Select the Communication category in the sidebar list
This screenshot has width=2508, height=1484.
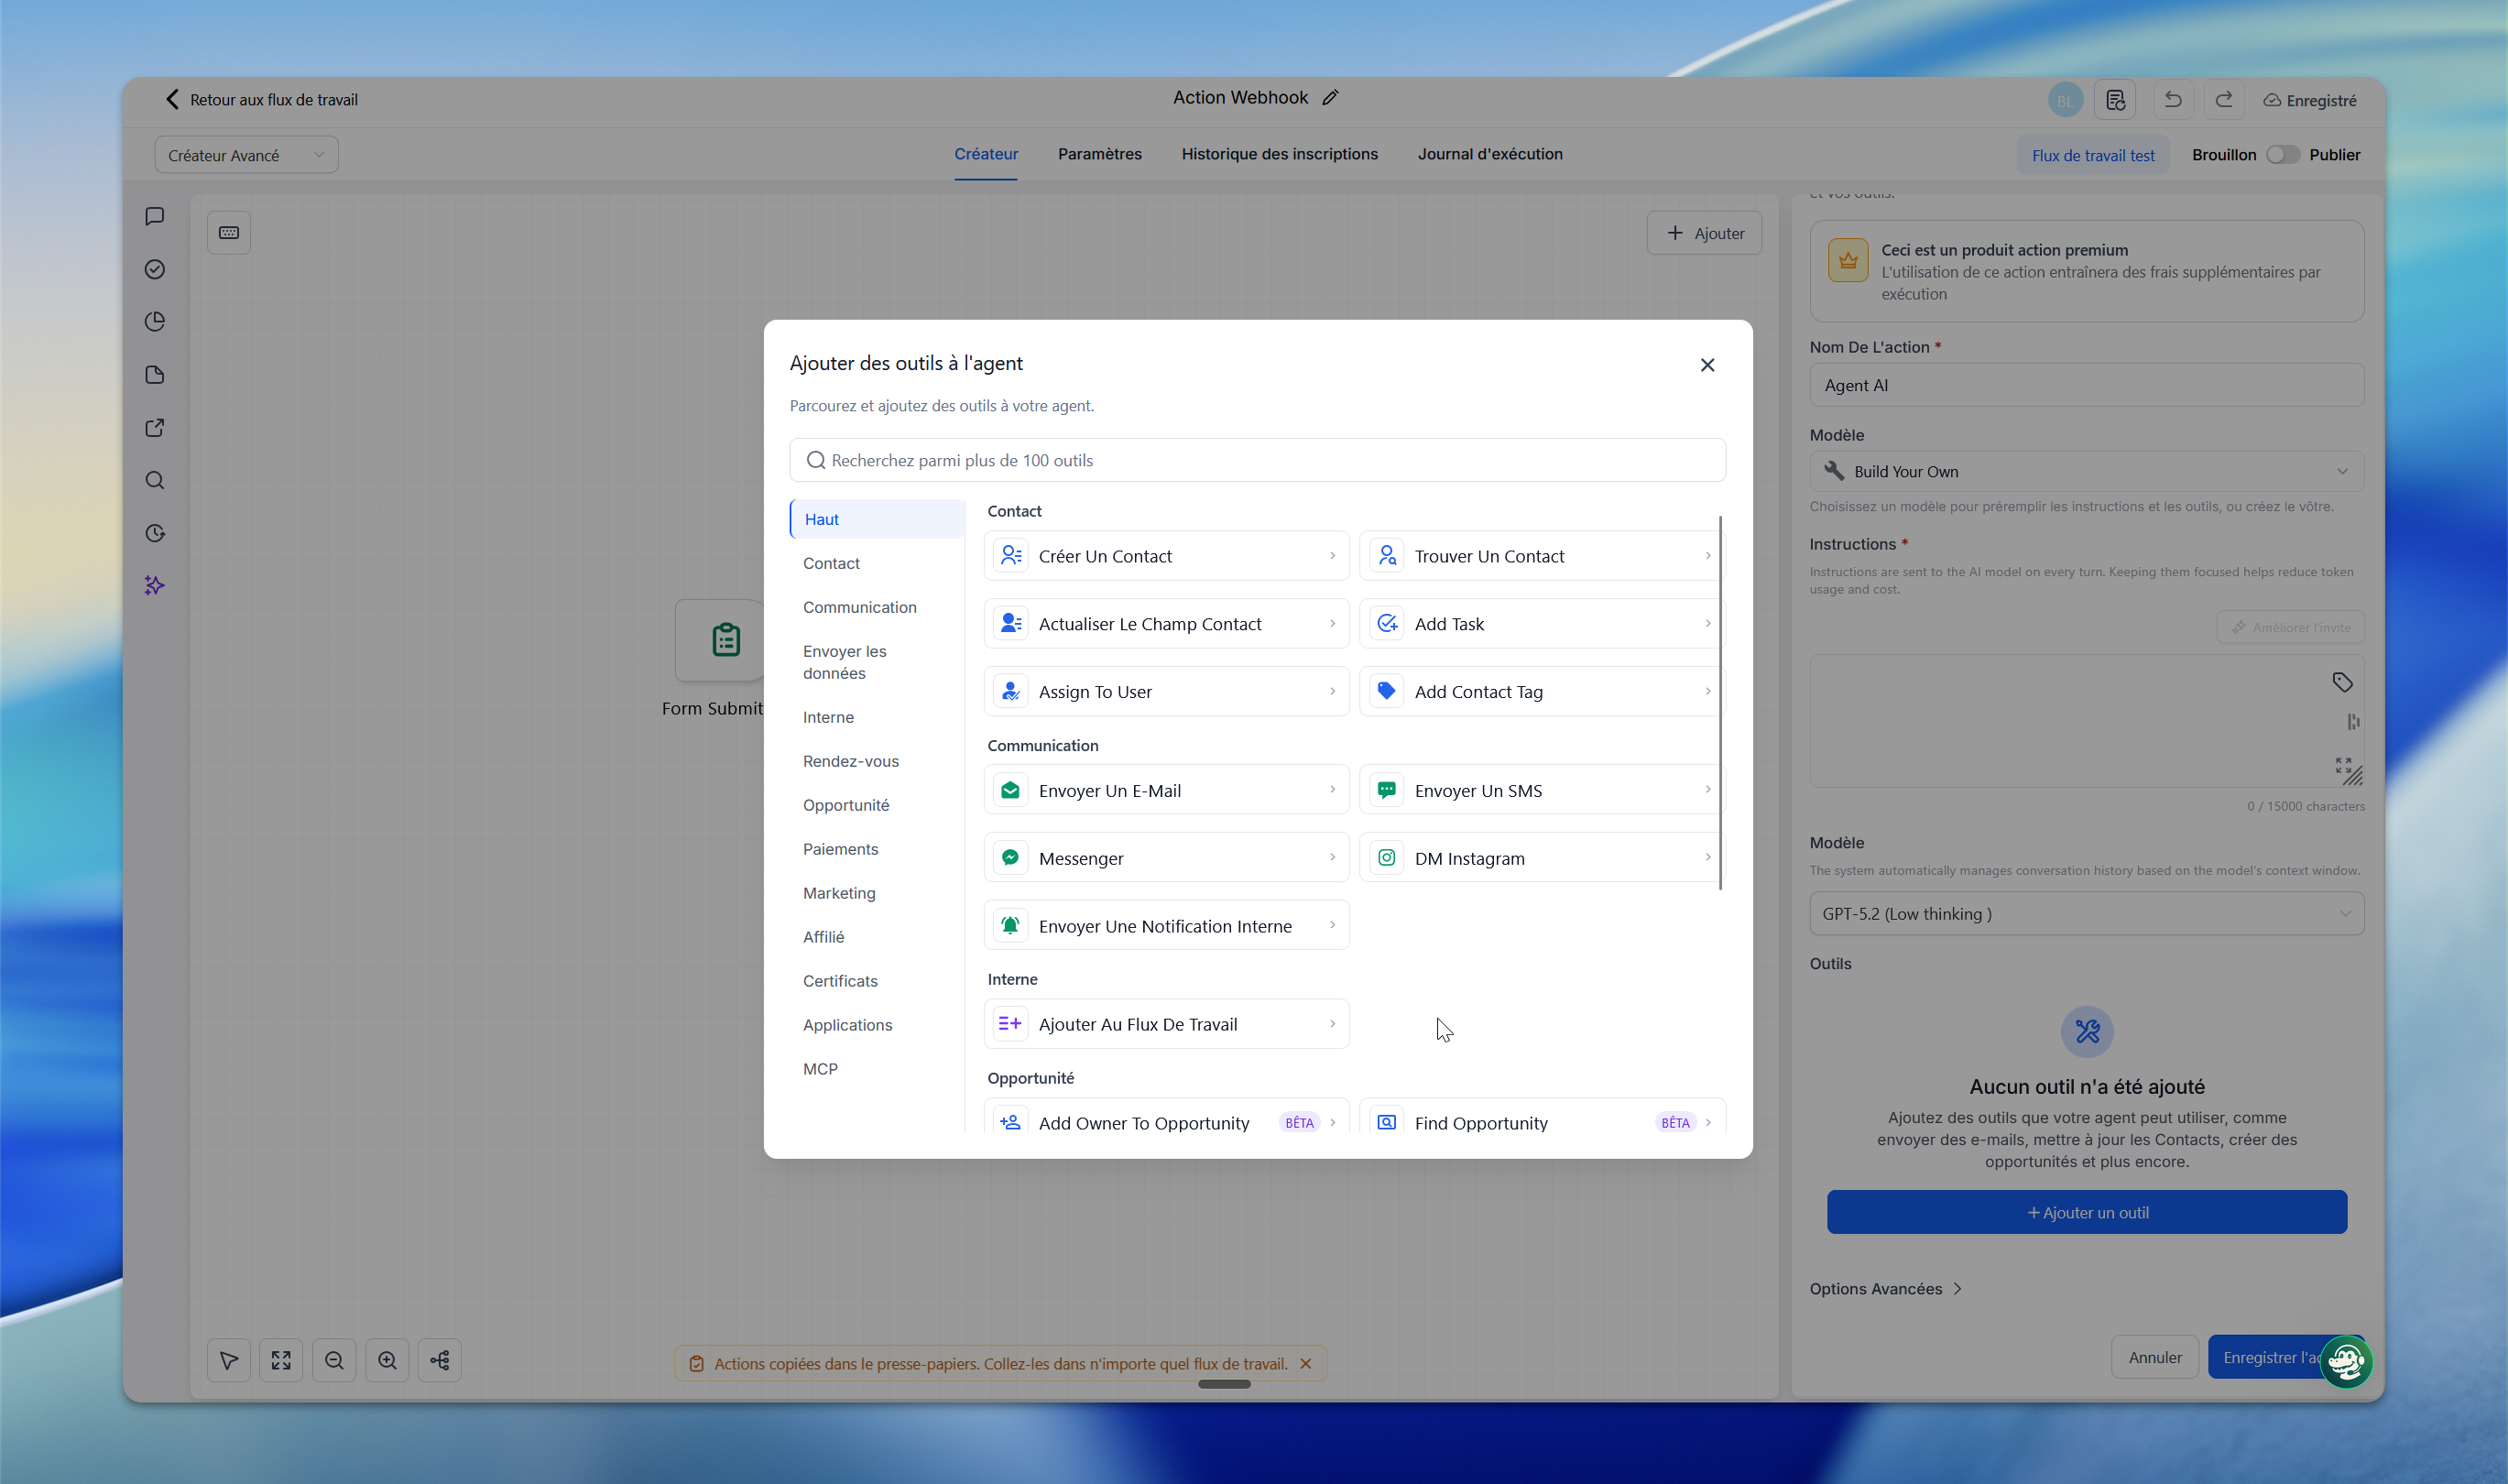860,607
